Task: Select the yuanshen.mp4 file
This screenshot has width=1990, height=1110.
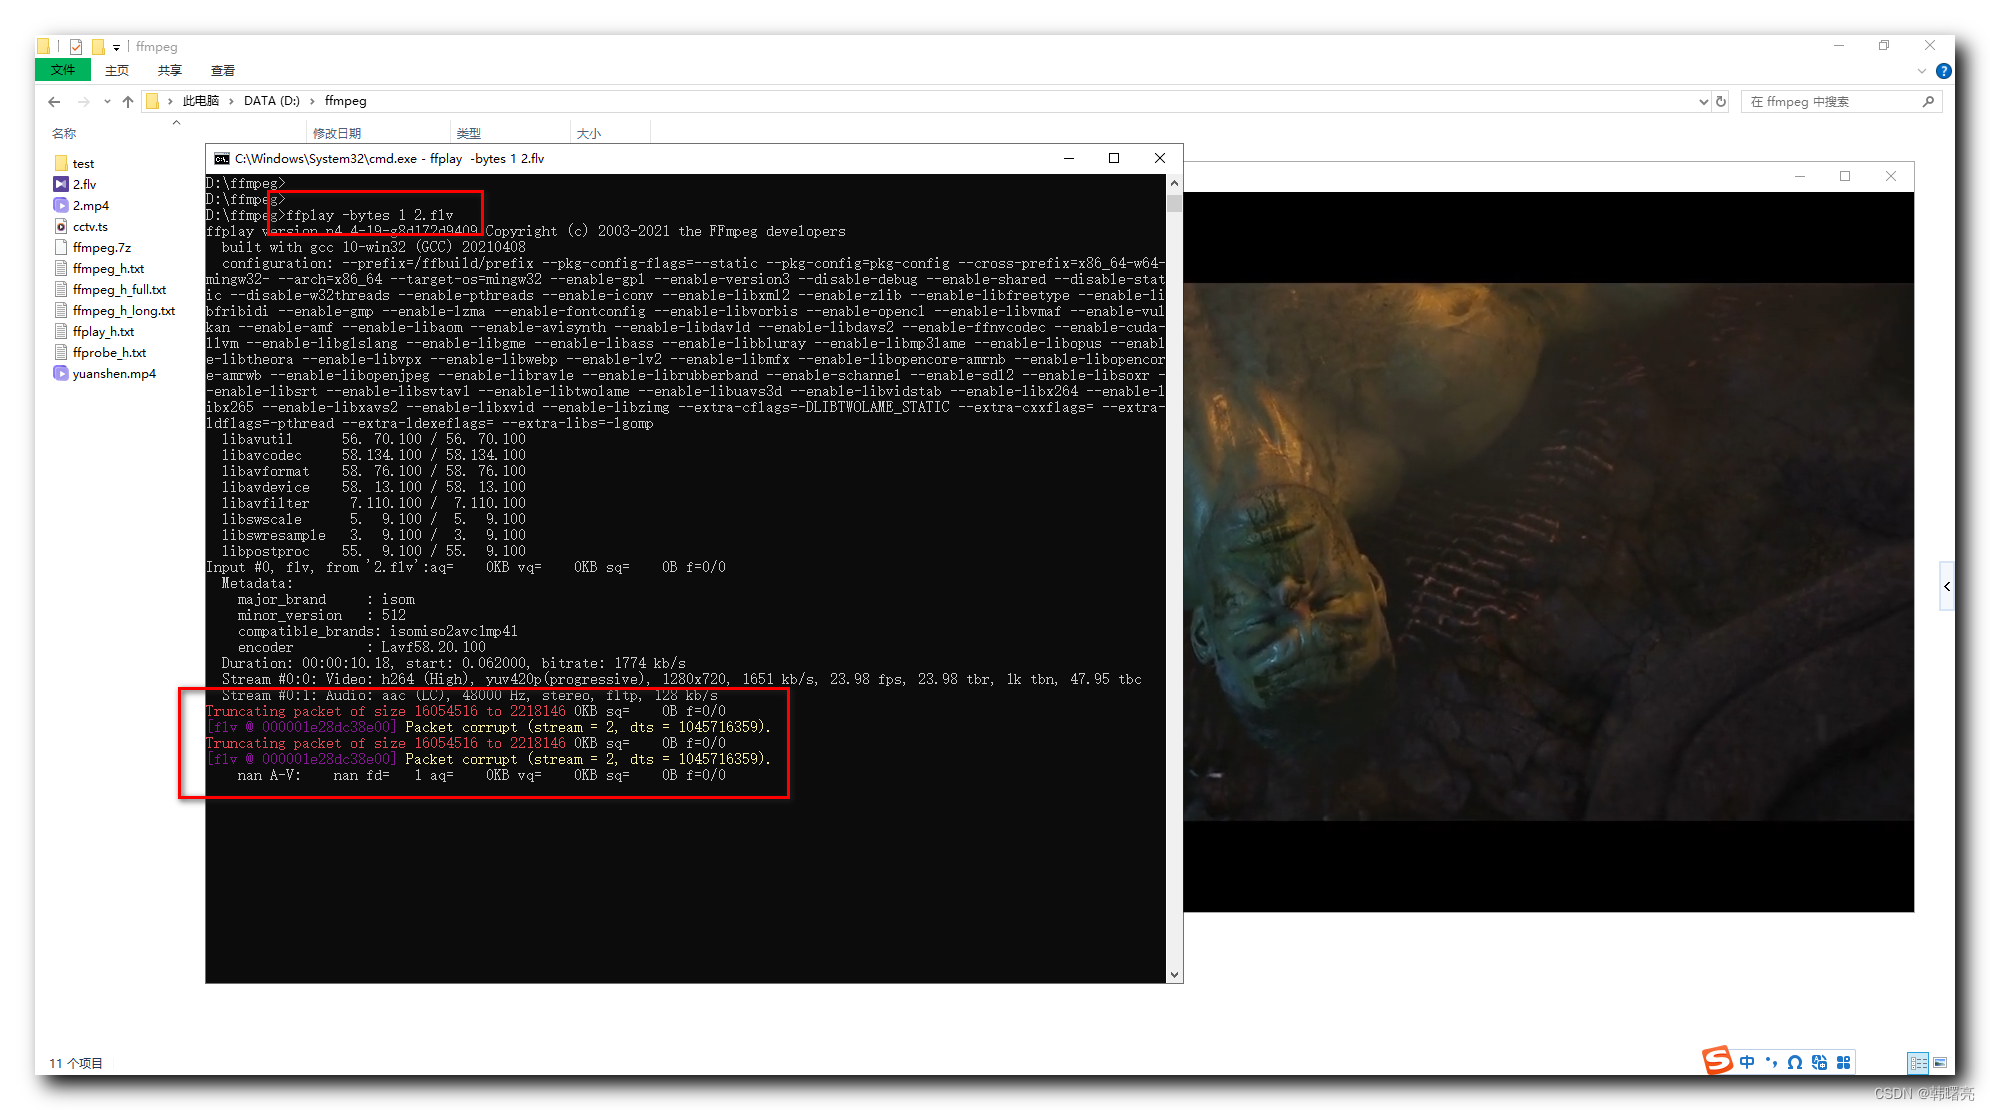Action: pos(114,373)
